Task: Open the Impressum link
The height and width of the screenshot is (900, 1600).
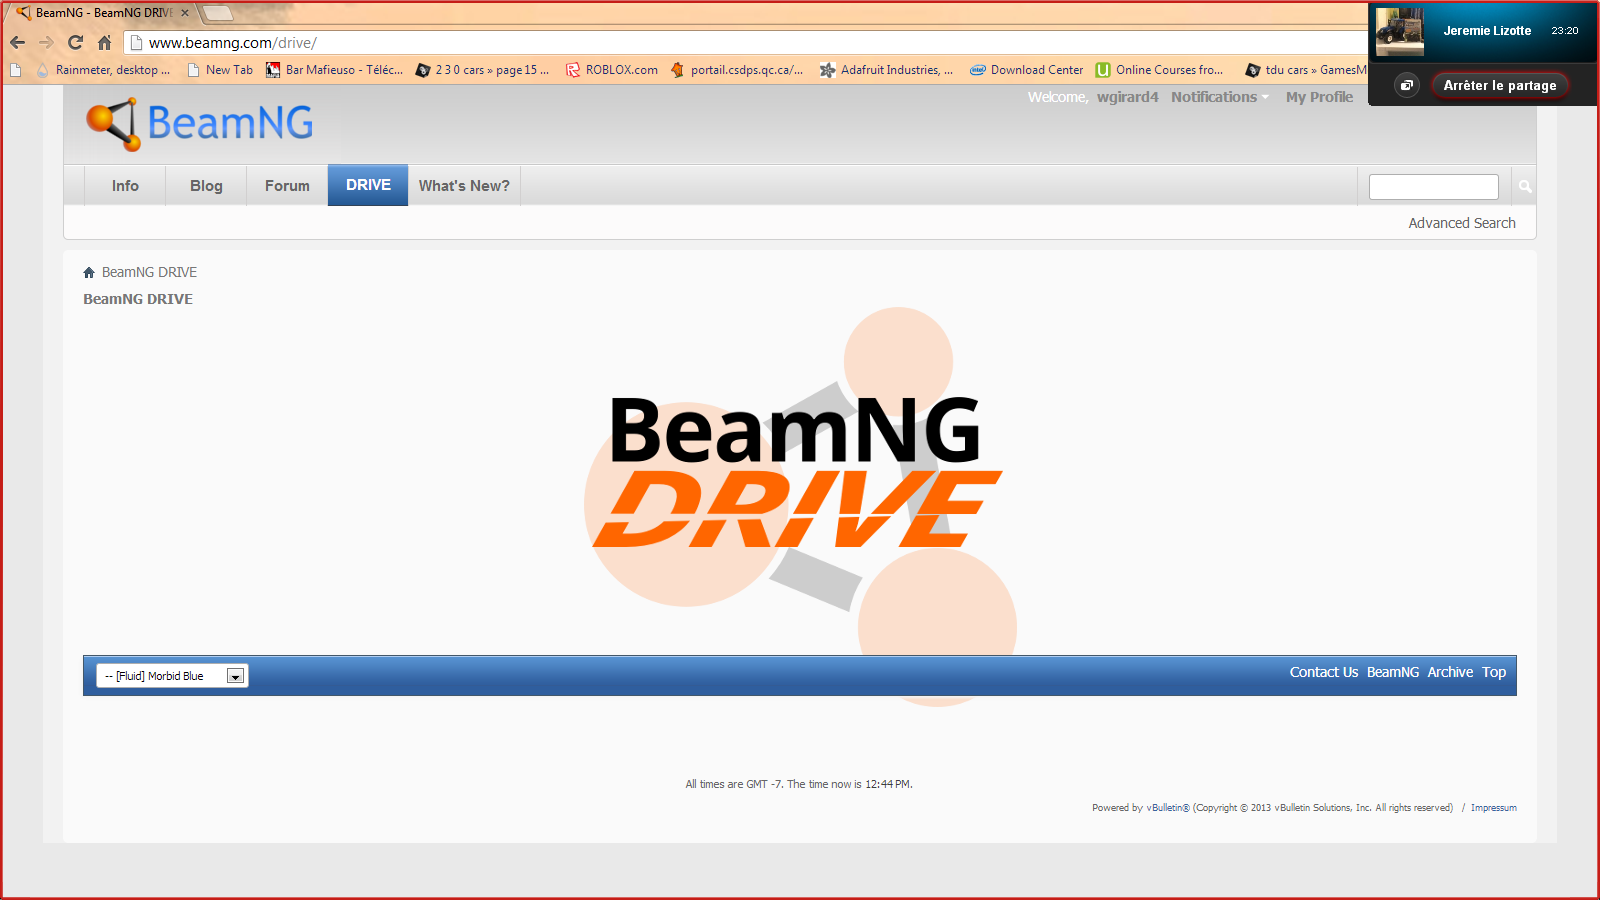Action: coord(1493,808)
